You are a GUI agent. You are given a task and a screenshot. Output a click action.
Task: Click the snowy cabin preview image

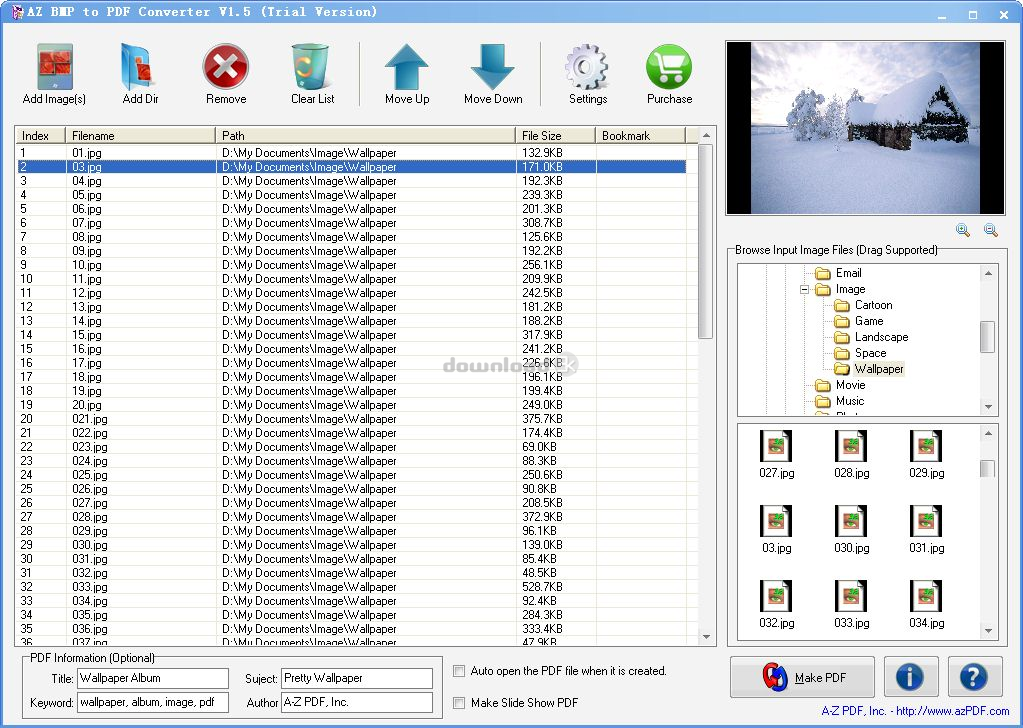point(865,128)
